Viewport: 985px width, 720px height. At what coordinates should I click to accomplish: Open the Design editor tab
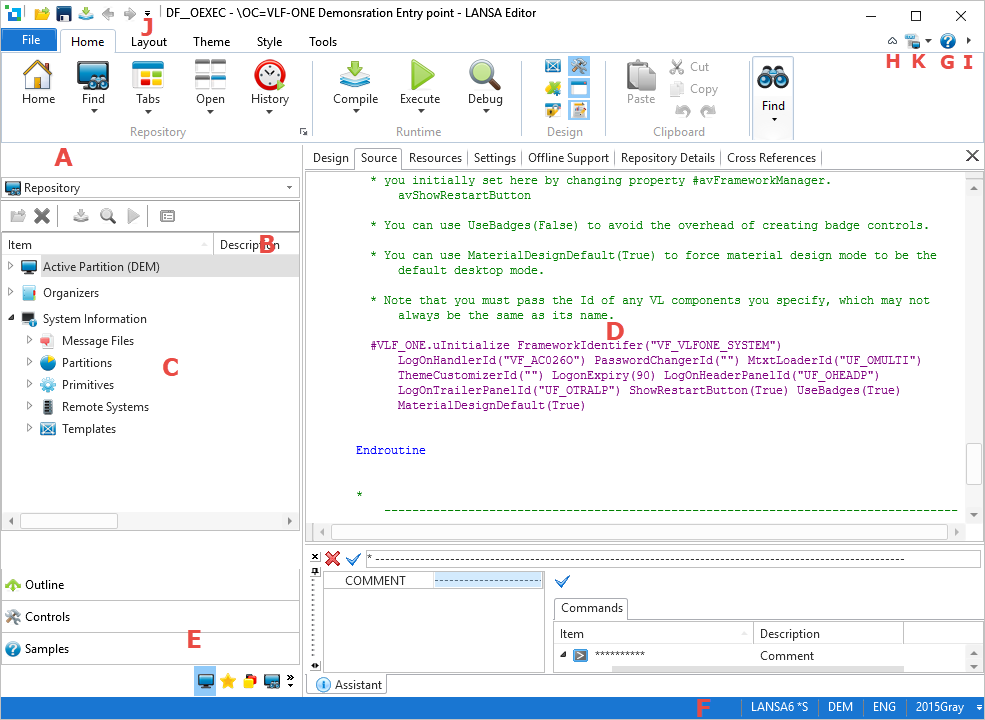tap(330, 158)
